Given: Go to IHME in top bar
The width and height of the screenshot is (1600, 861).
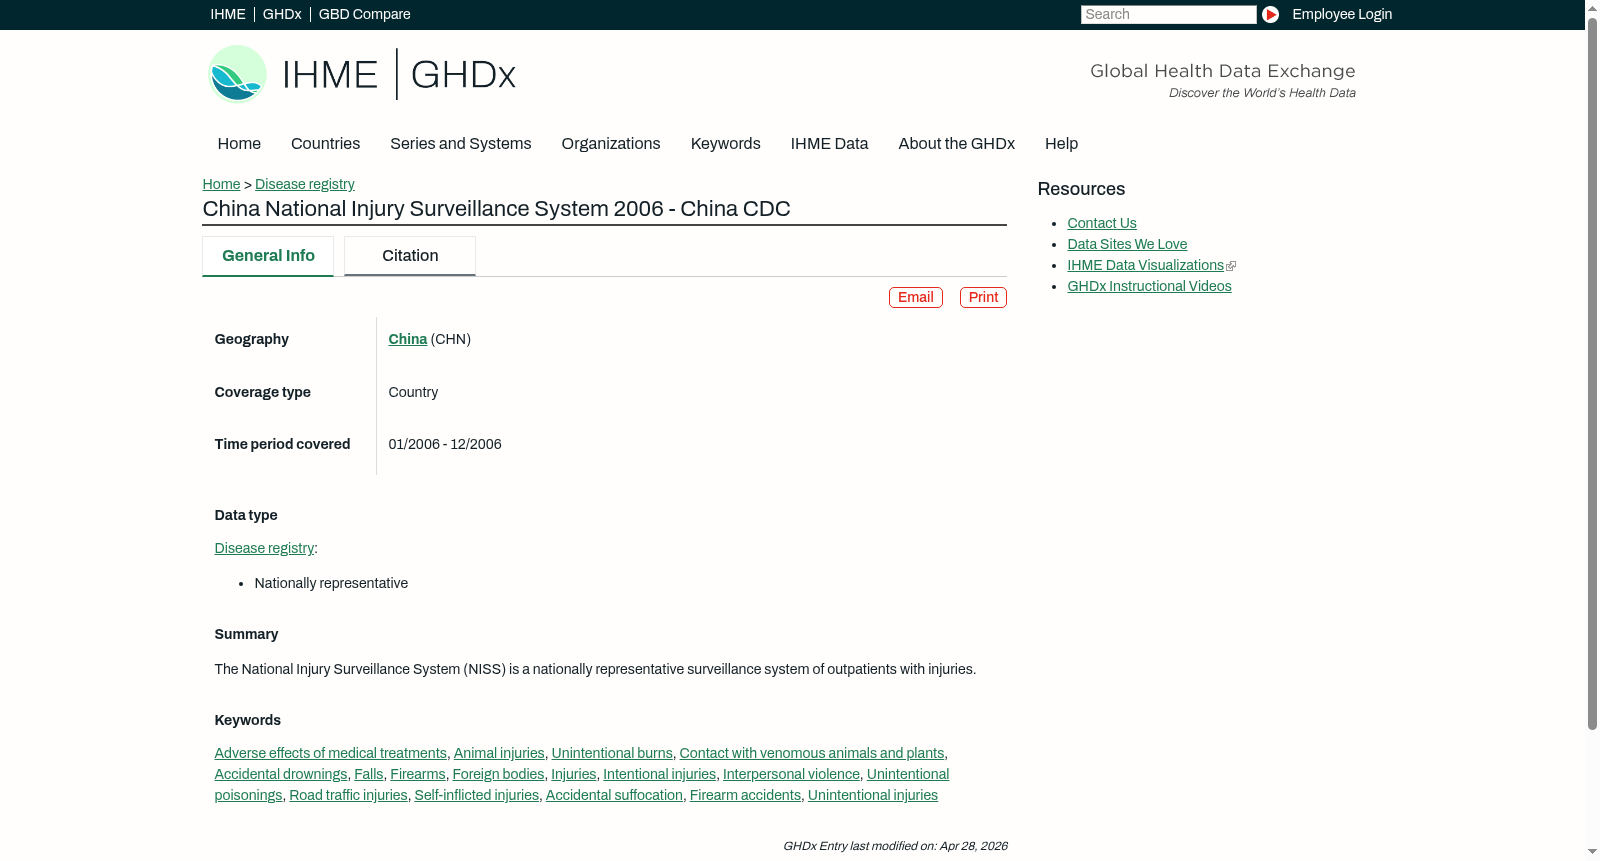Looking at the screenshot, I should pos(228,14).
